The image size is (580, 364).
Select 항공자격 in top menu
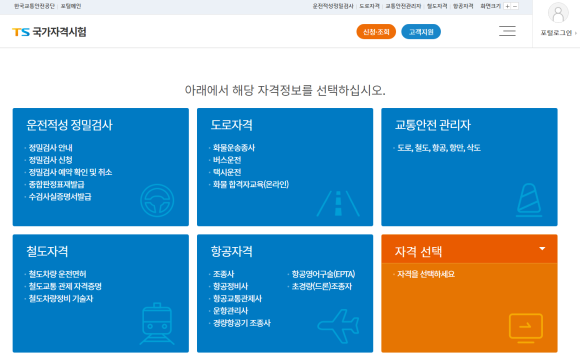coord(463,6)
